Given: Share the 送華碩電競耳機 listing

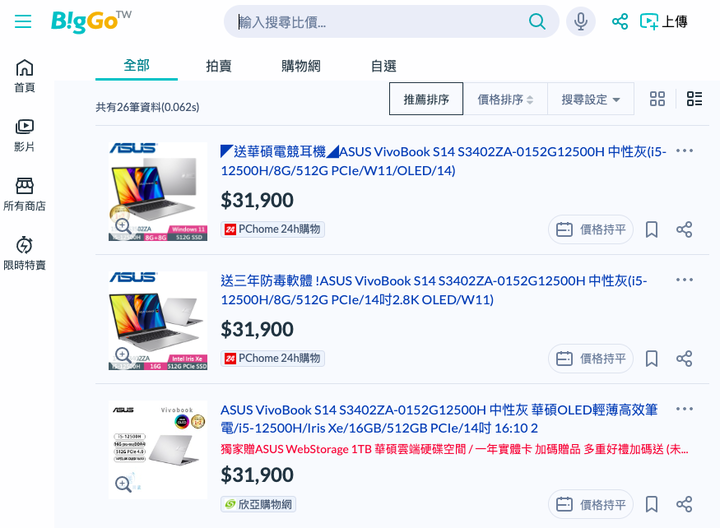Looking at the screenshot, I should [684, 230].
